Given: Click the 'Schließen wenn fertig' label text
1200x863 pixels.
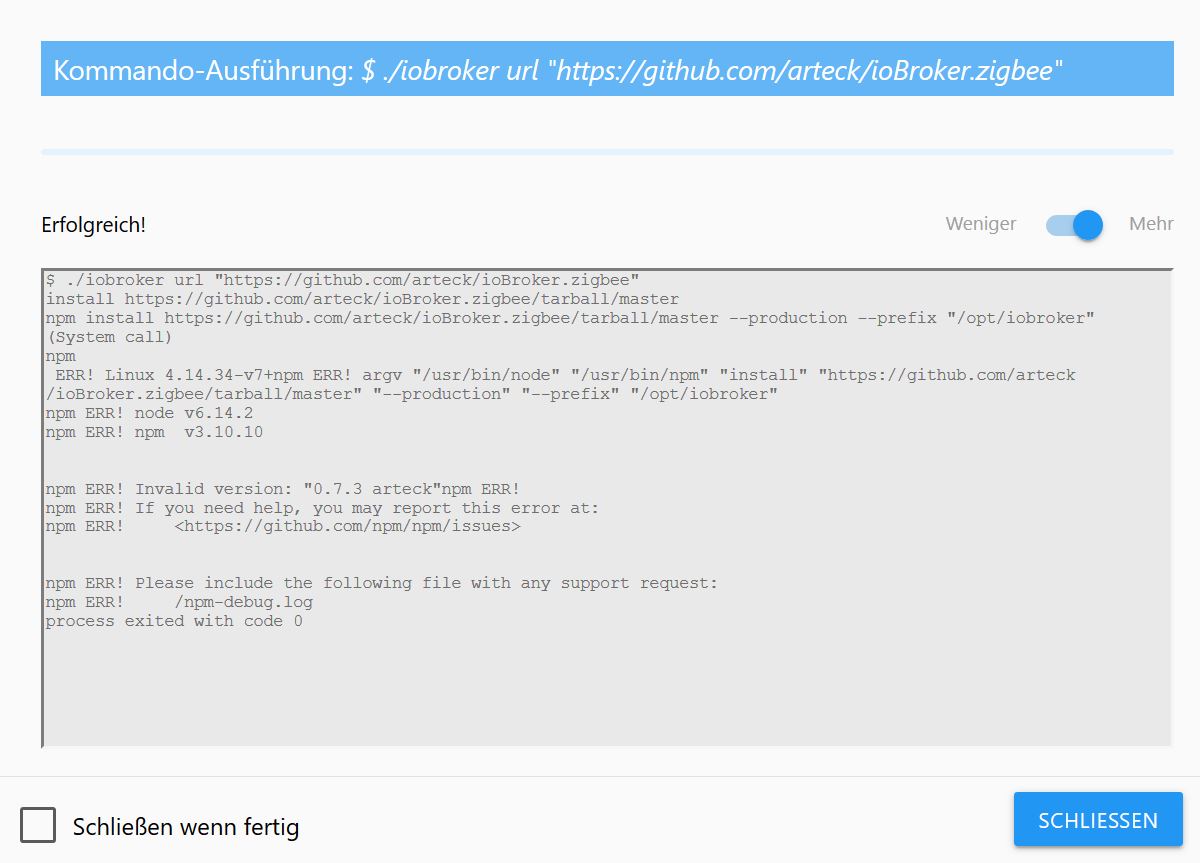Looking at the screenshot, I should pos(186,827).
